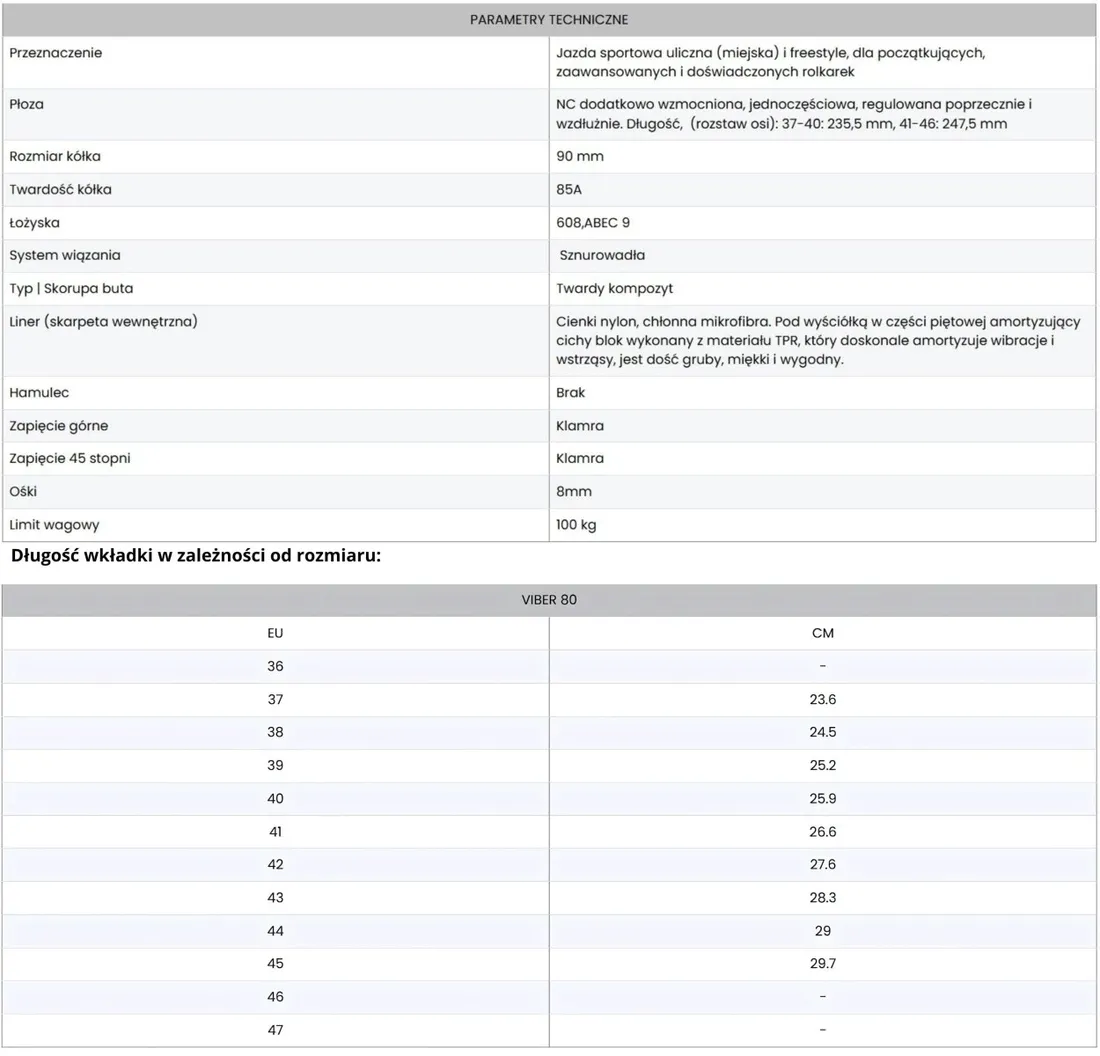1100x1056 pixels.
Task: Click the Płoza description text
Action: 793,114
